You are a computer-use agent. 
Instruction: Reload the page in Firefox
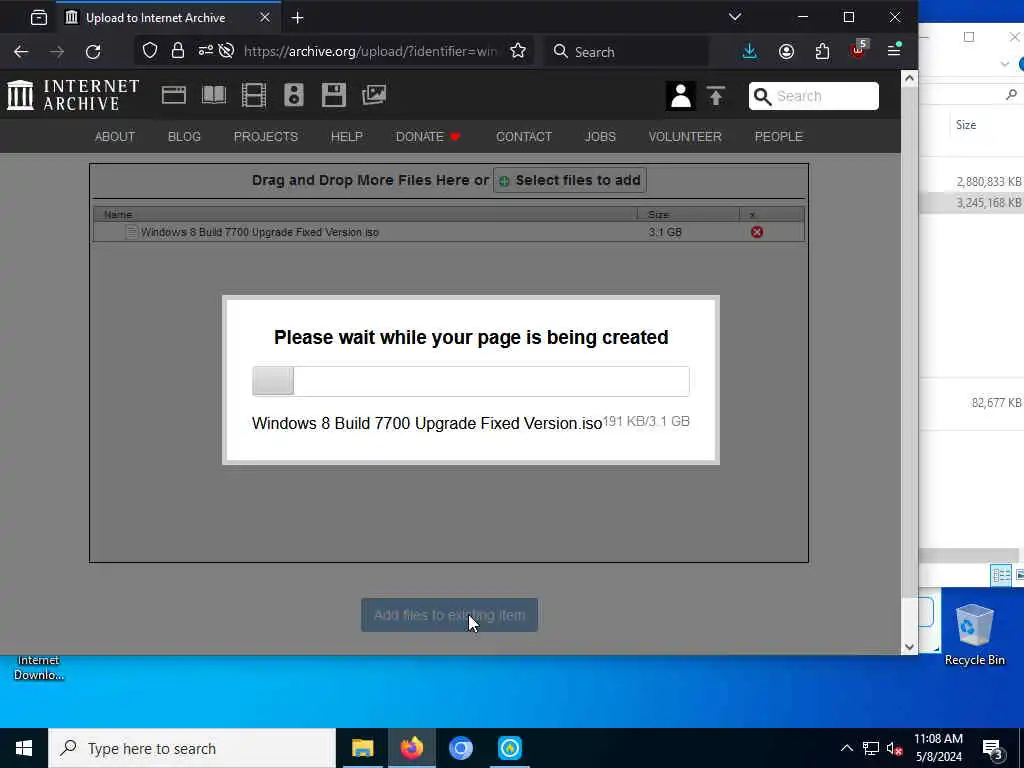(x=93, y=52)
